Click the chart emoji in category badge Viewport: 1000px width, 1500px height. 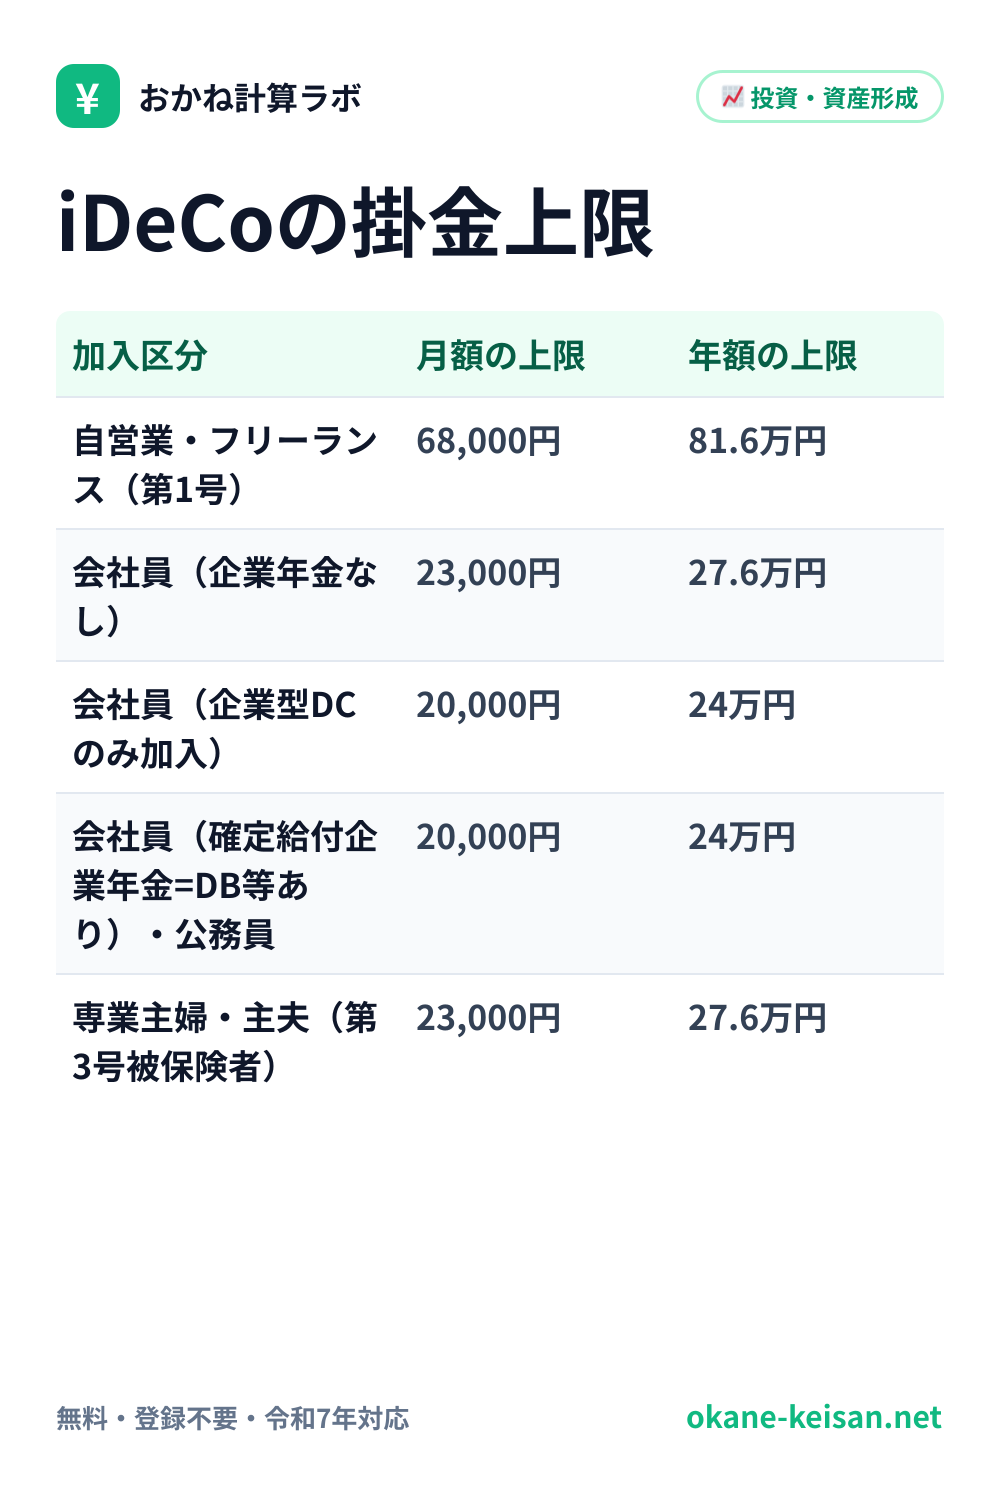coord(733,97)
